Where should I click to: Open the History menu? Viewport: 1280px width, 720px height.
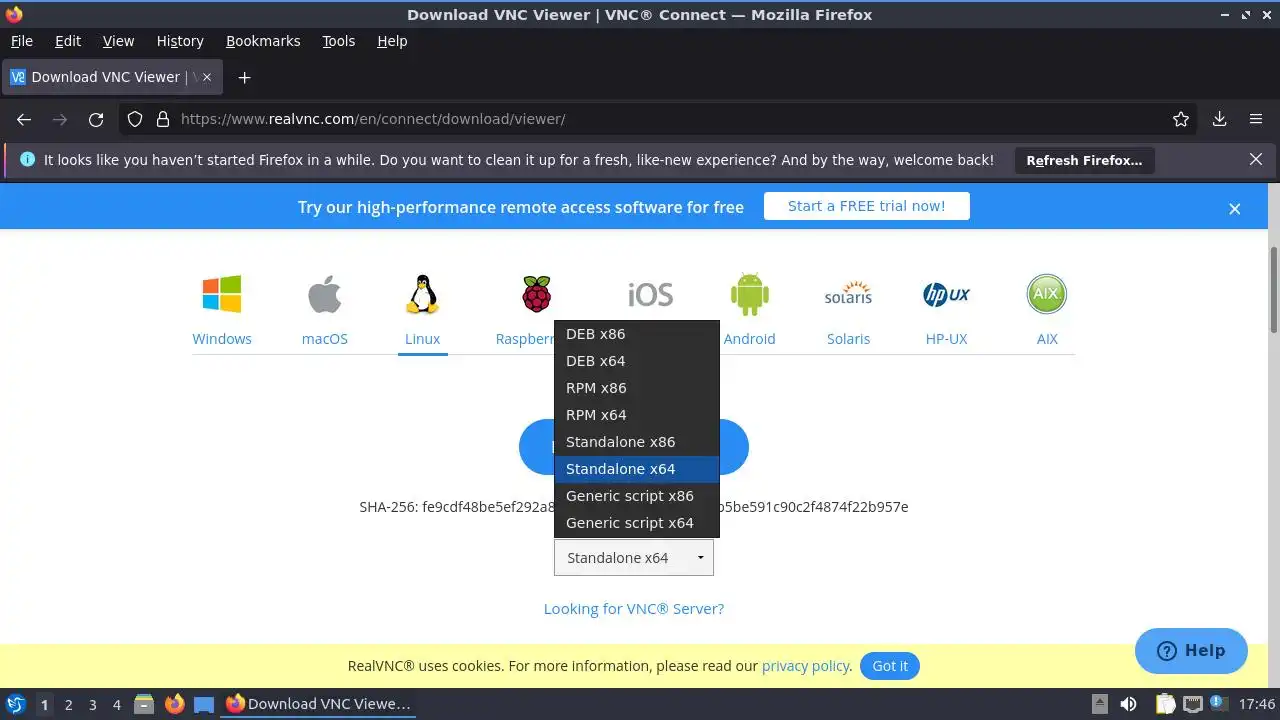click(180, 41)
